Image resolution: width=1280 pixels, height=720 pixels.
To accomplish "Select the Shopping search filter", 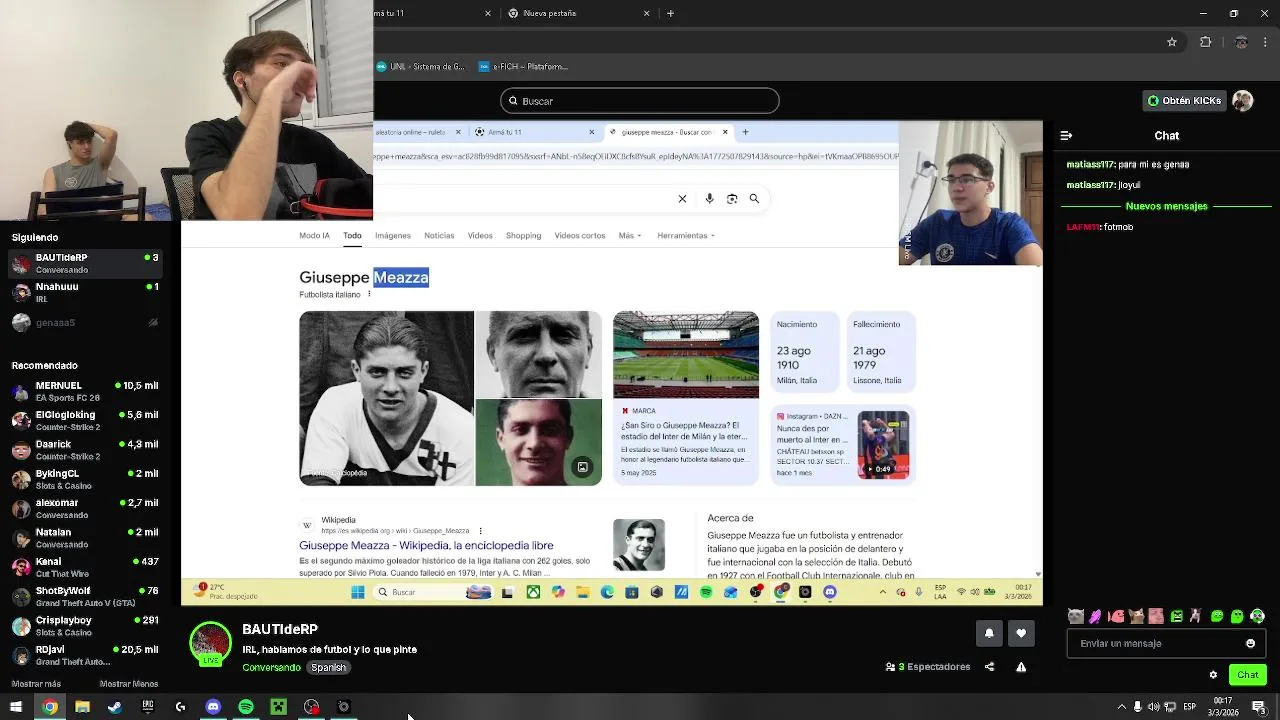I will (x=523, y=236).
